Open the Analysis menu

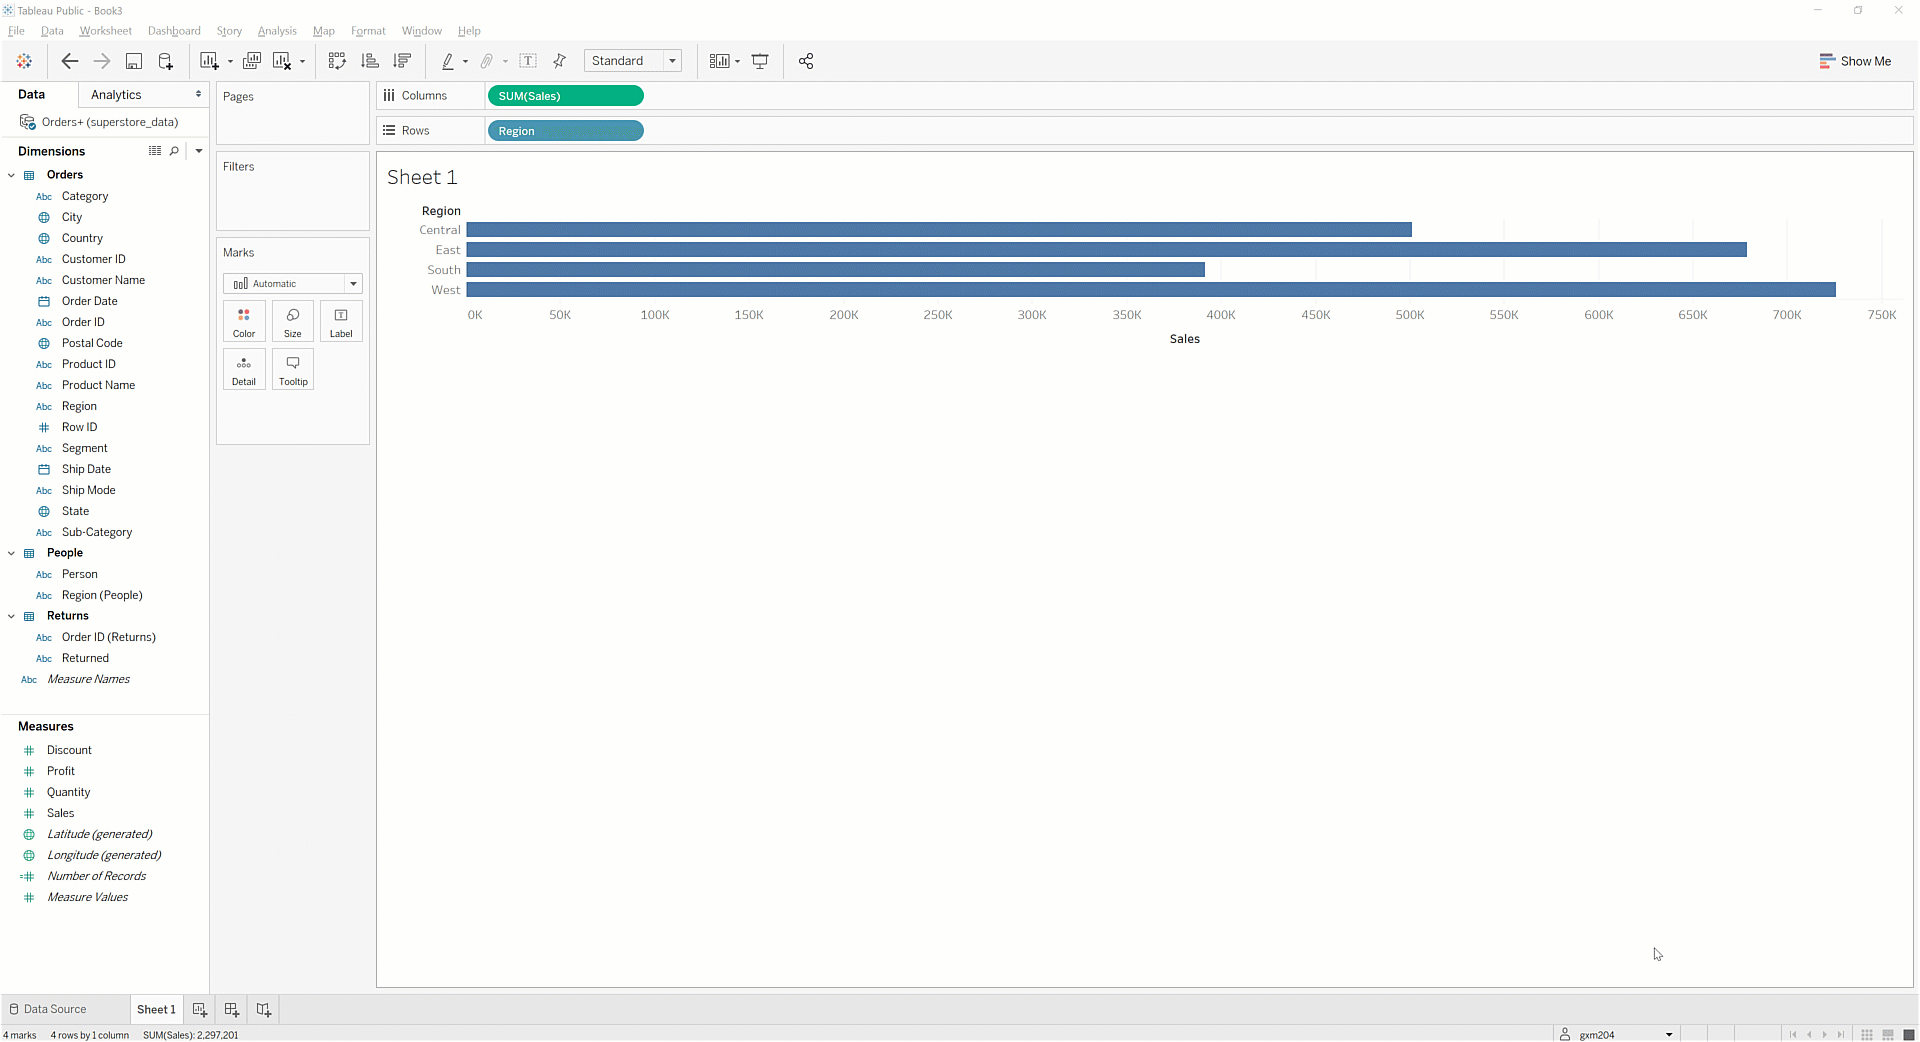click(x=277, y=31)
